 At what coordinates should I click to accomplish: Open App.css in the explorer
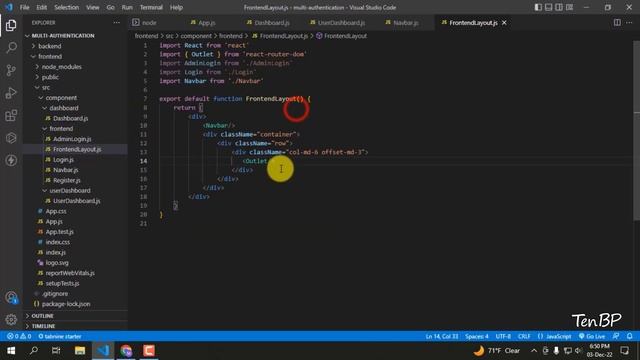coord(56,211)
